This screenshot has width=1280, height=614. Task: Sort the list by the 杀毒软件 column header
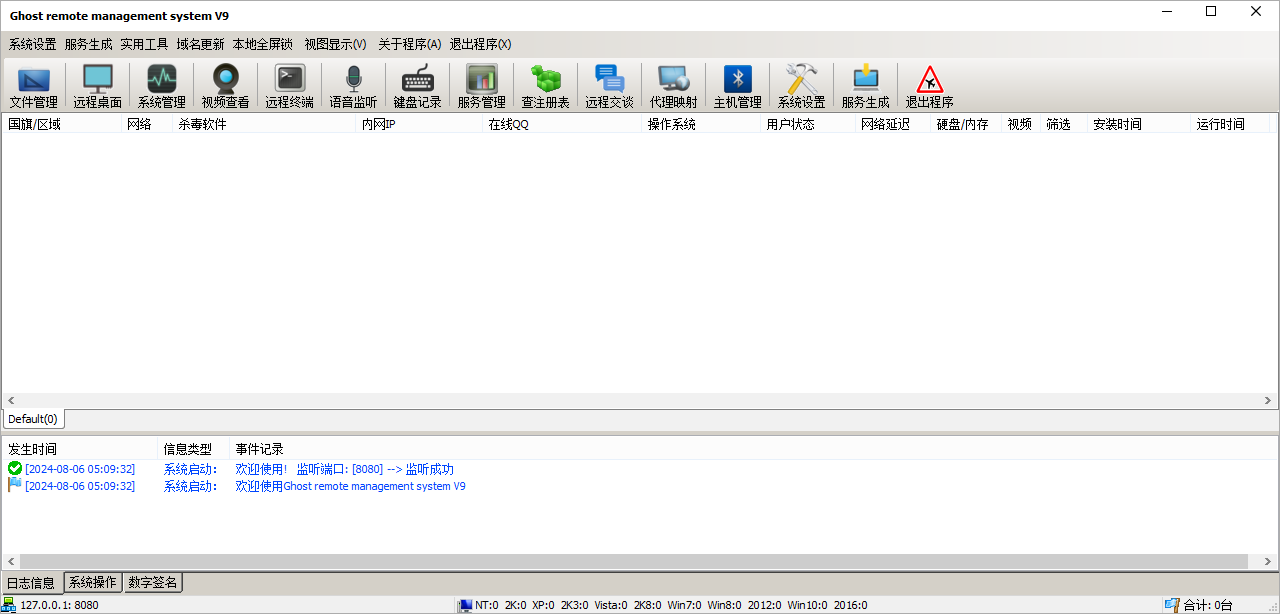coord(203,124)
